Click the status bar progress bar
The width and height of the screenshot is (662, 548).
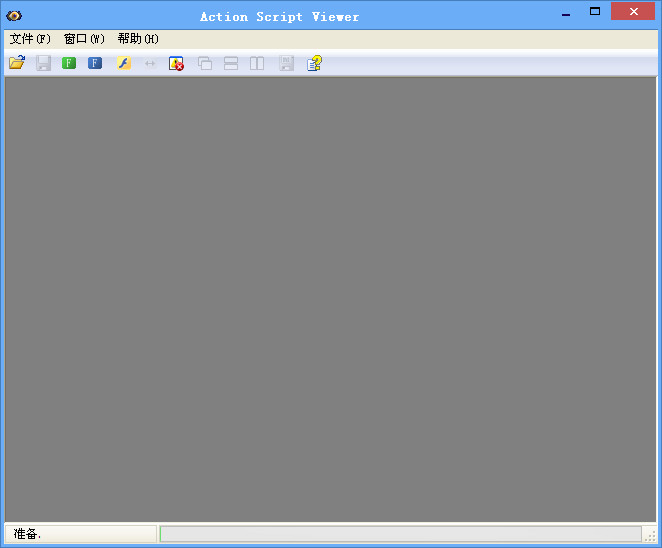401,534
